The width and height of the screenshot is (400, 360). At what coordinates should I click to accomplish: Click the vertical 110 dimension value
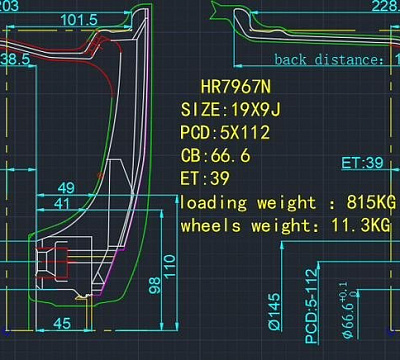pyautogui.click(x=170, y=266)
